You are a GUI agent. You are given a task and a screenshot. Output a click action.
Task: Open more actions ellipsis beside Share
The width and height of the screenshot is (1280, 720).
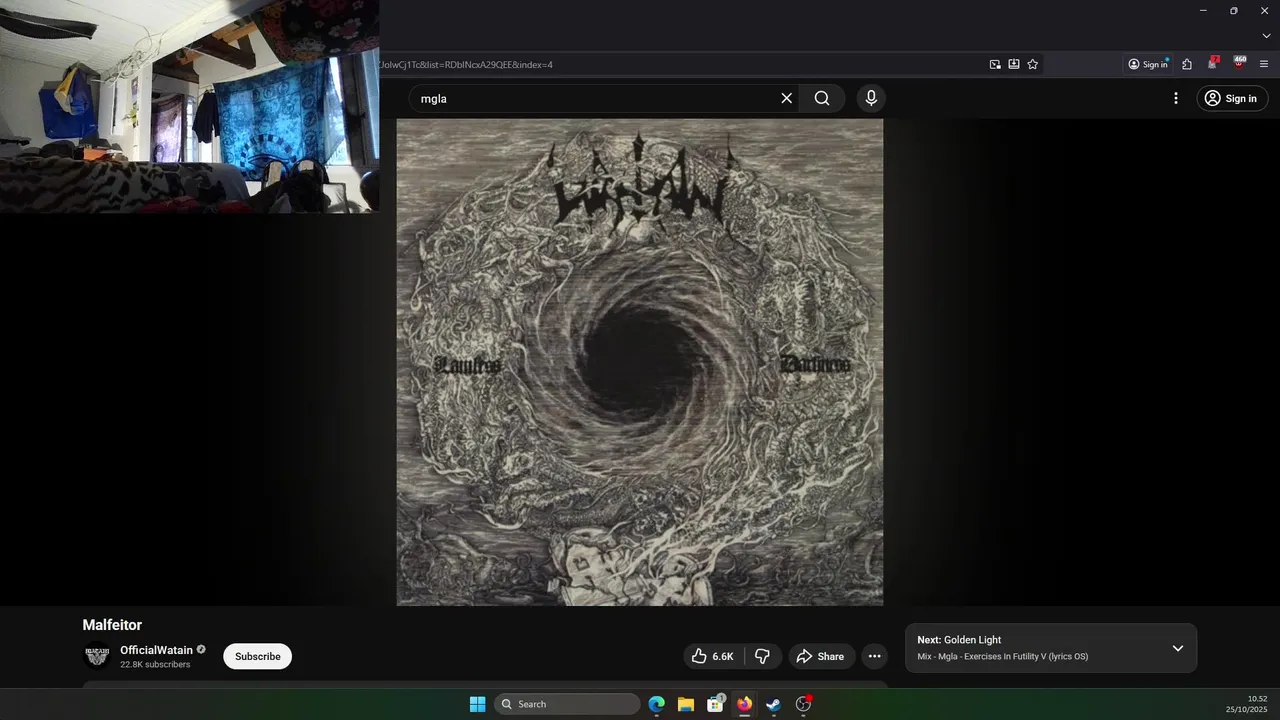pos(875,656)
